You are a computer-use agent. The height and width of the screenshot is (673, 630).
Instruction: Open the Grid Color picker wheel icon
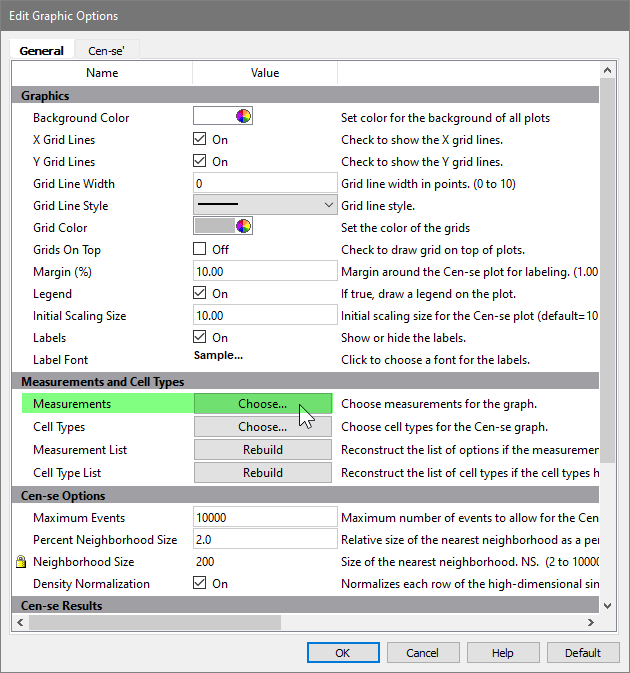click(243, 227)
